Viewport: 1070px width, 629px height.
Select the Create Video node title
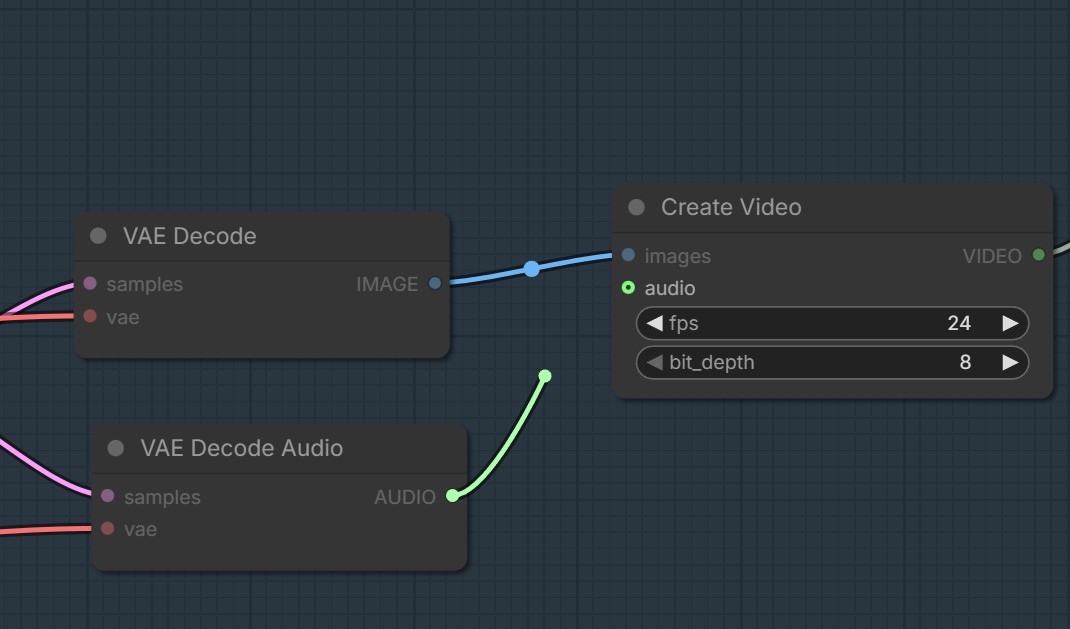731,207
